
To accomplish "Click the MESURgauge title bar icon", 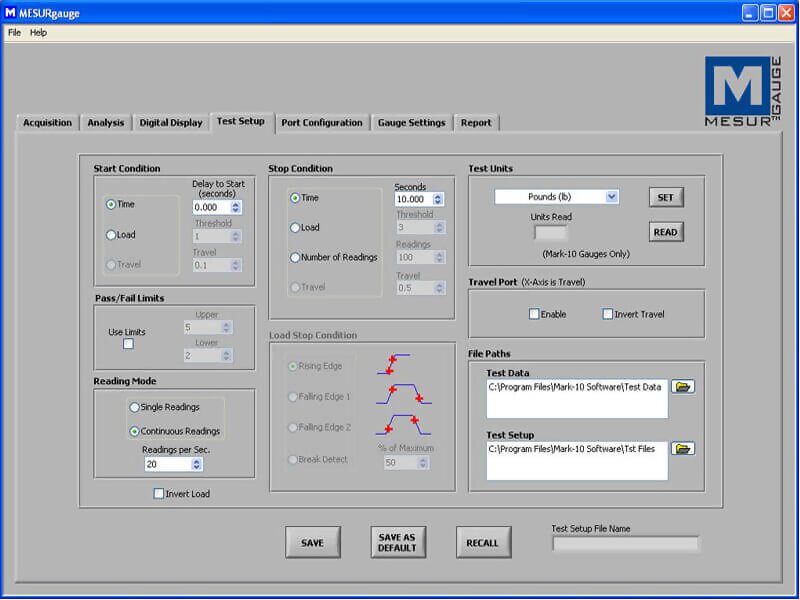I will pos(10,12).
